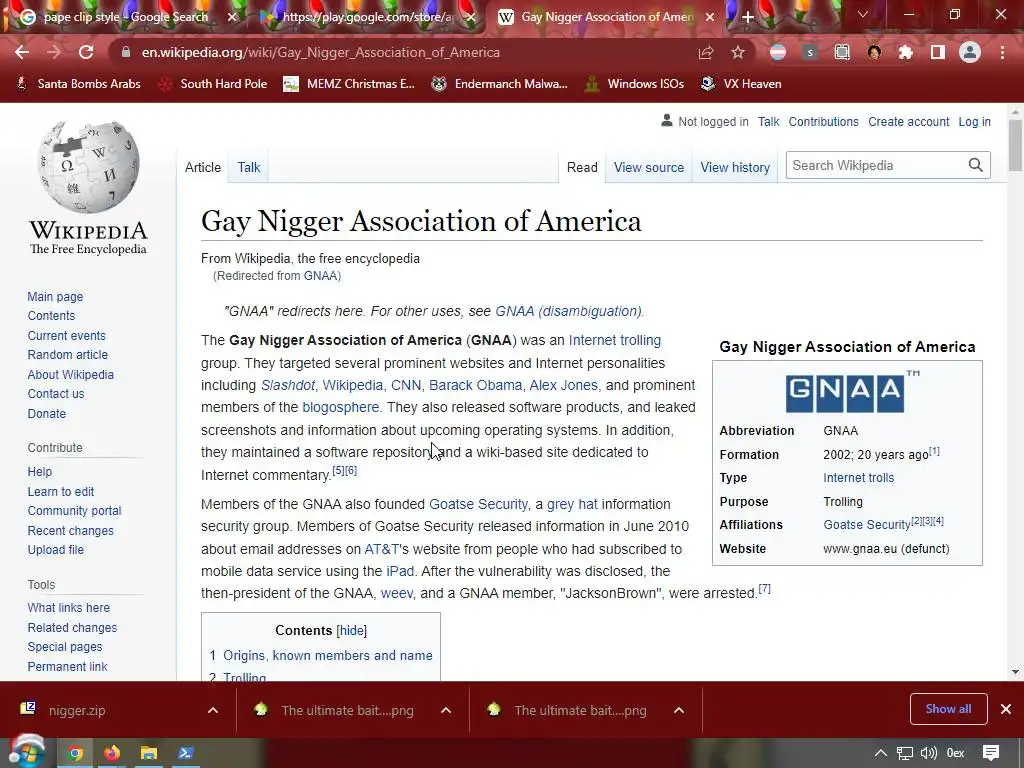This screenshot has width=1024, height=768.
Task: Open the Windows ISOs bookmark
Action: 634,84
